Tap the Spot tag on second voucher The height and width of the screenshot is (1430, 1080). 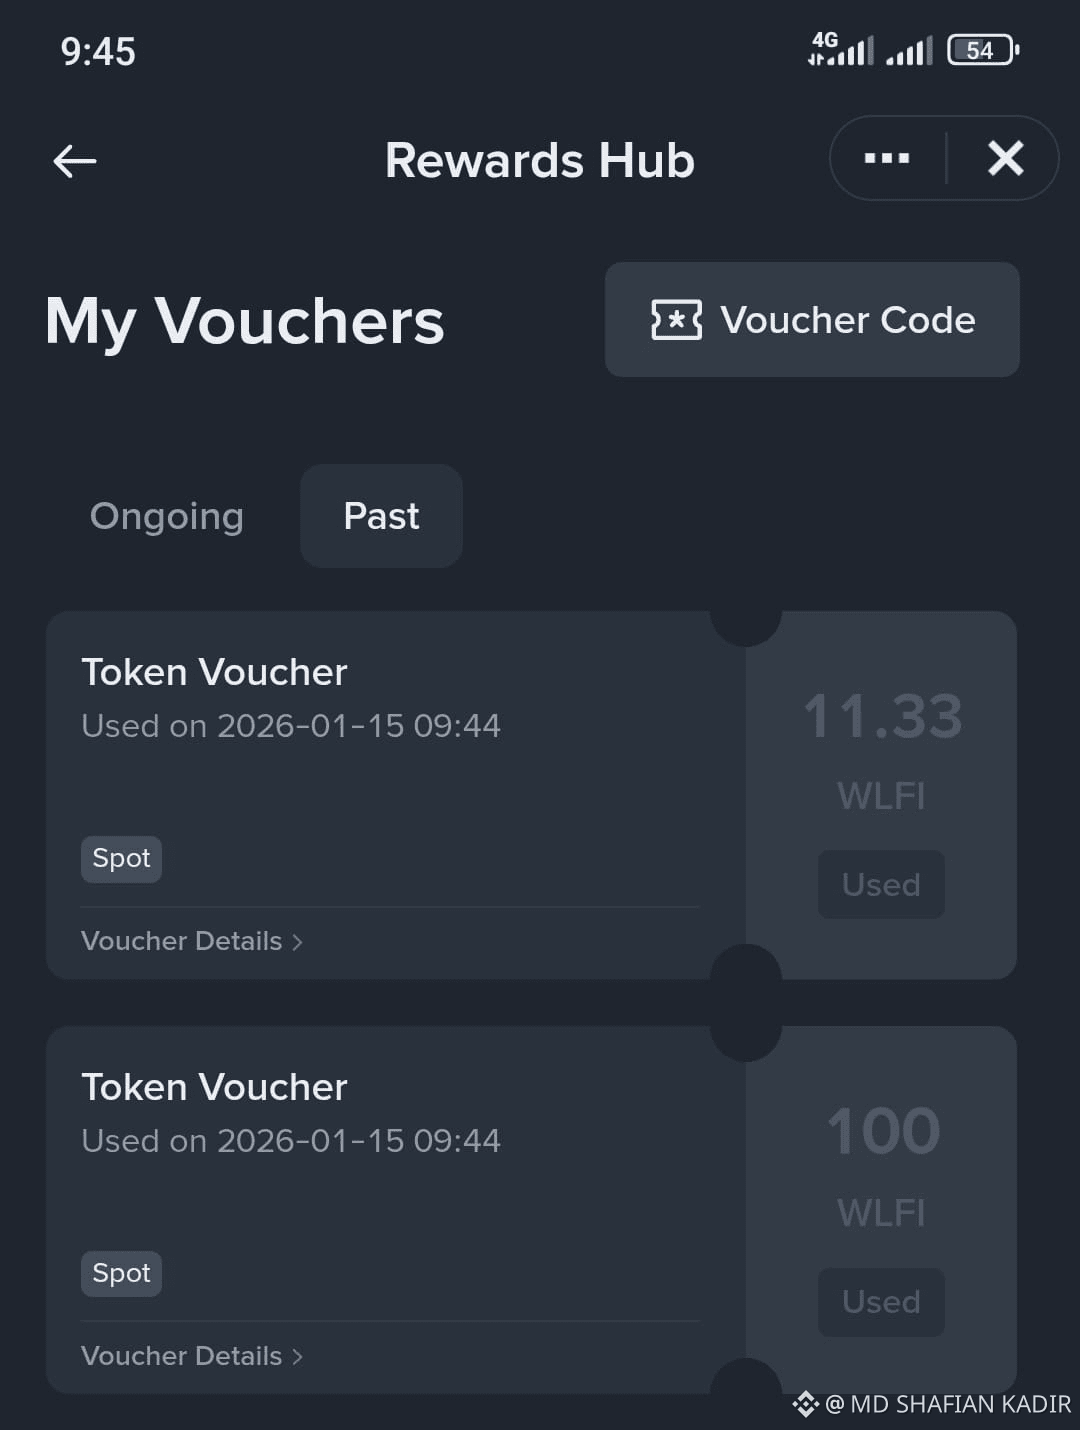(x=121, y=1274)
